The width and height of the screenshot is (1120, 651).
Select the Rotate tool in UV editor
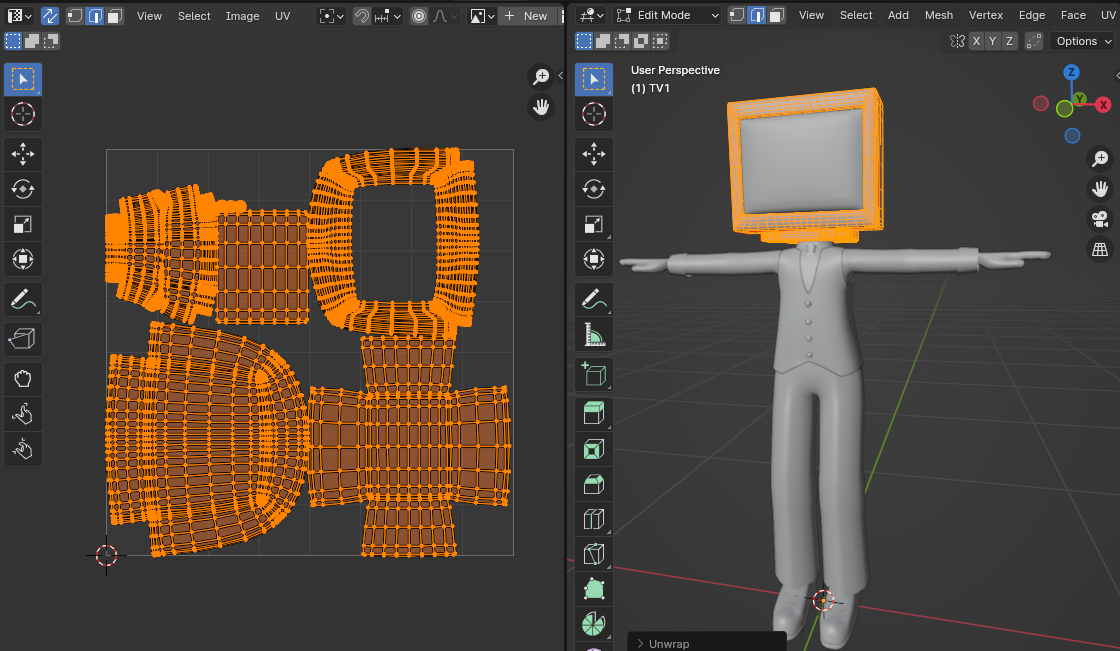[x=23, y=189]
